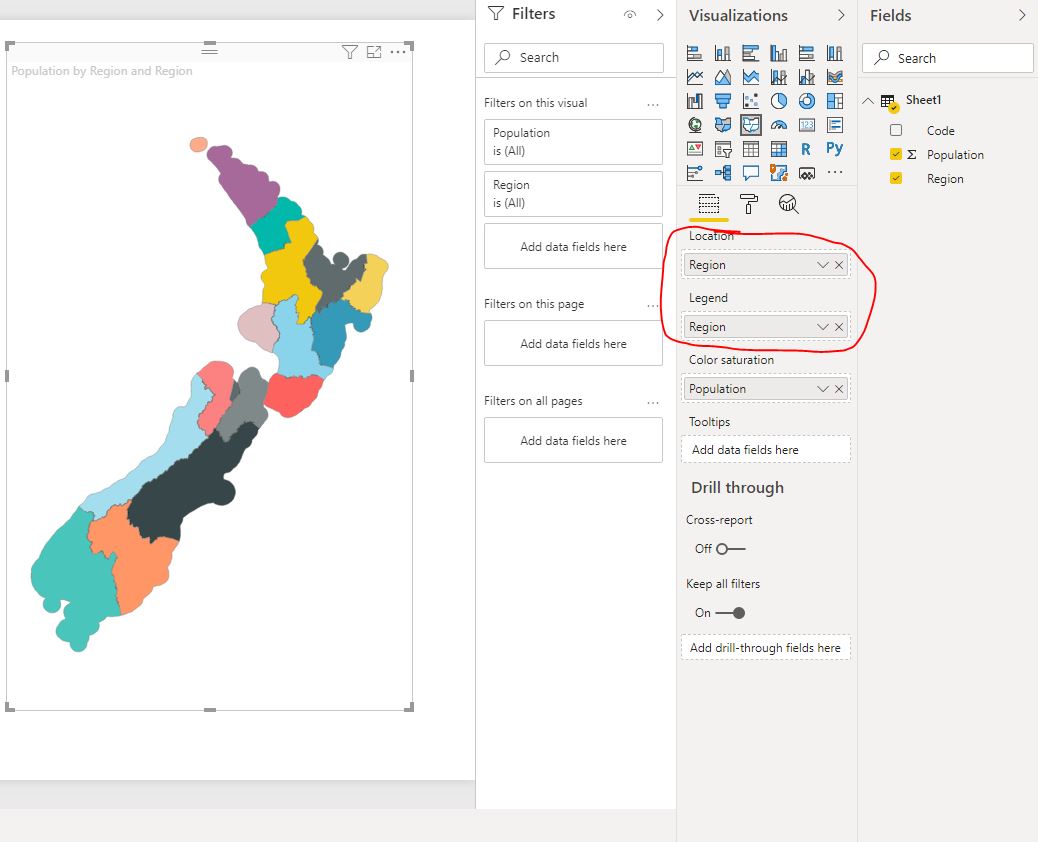Choose the Treemap visual
The image size is (1038, 842).
835,101
